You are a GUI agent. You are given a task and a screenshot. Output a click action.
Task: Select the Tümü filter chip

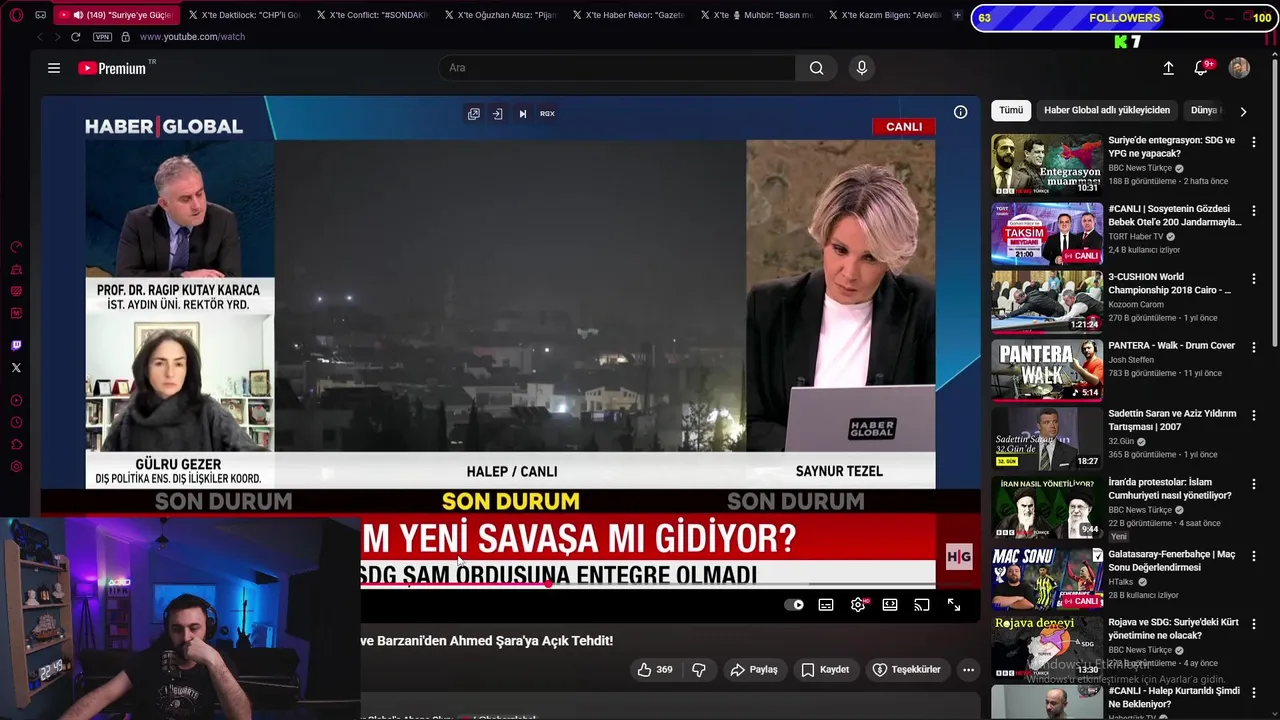point(1011,110)
